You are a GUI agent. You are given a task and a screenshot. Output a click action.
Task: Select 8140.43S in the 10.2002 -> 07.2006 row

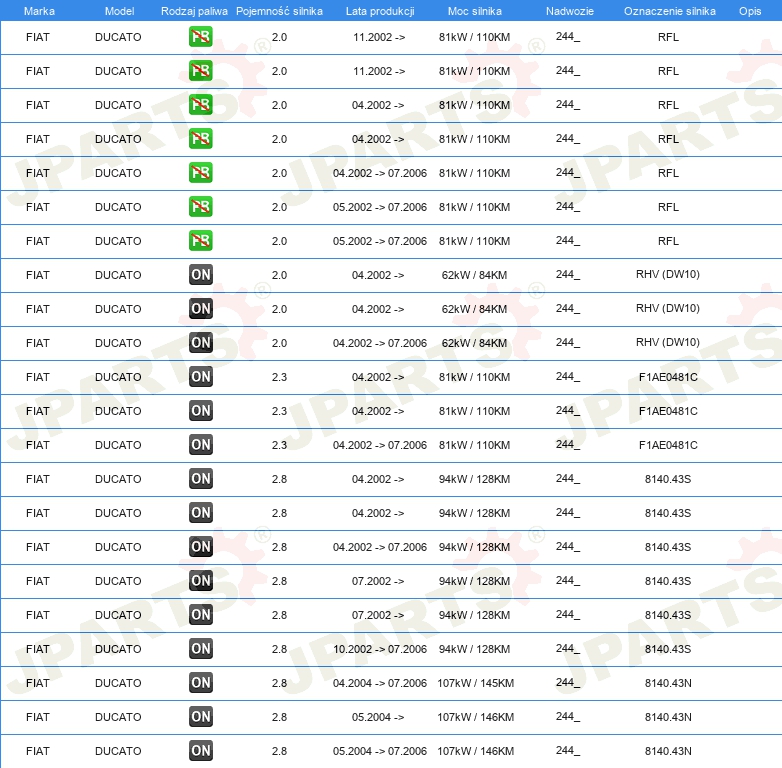668,649
